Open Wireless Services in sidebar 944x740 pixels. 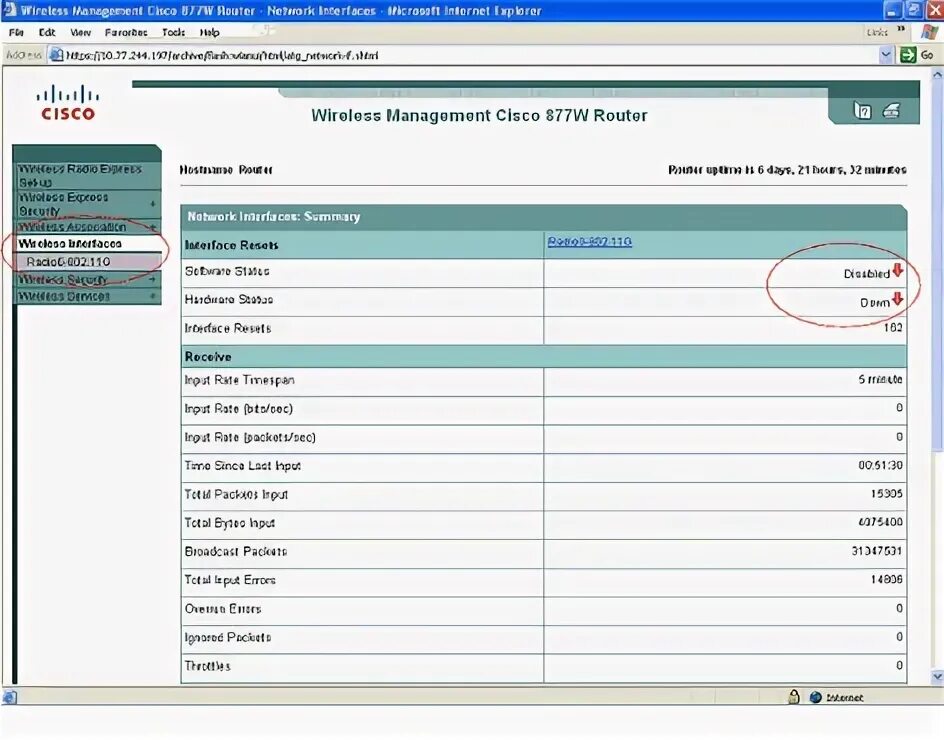[87, 296]
